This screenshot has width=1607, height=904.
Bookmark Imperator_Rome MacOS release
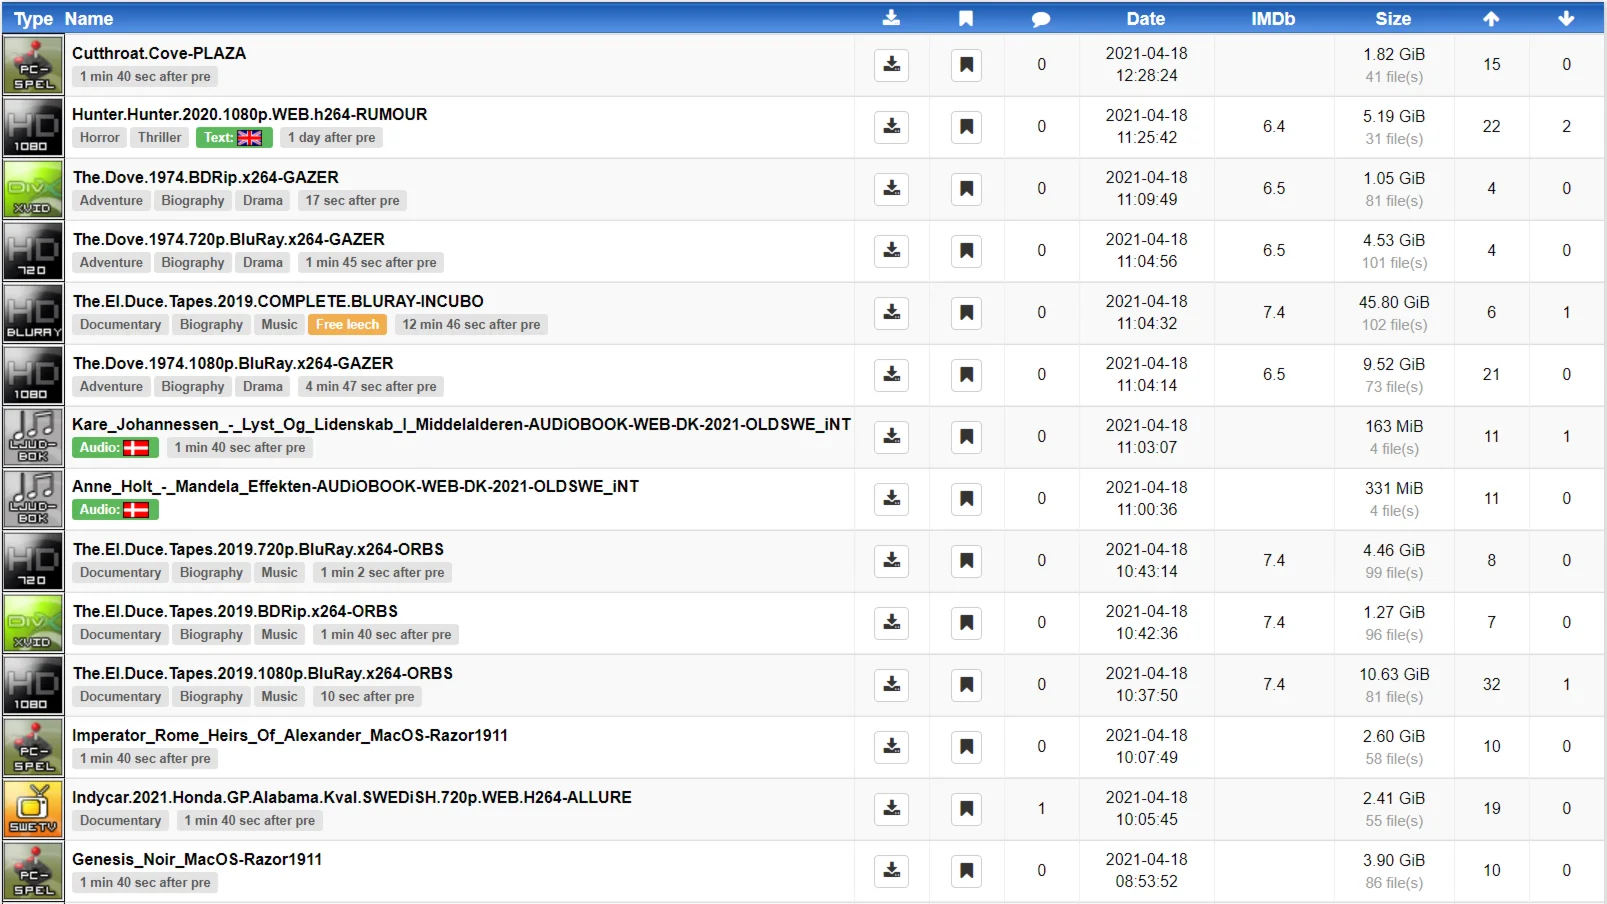(x=966, y=747)
